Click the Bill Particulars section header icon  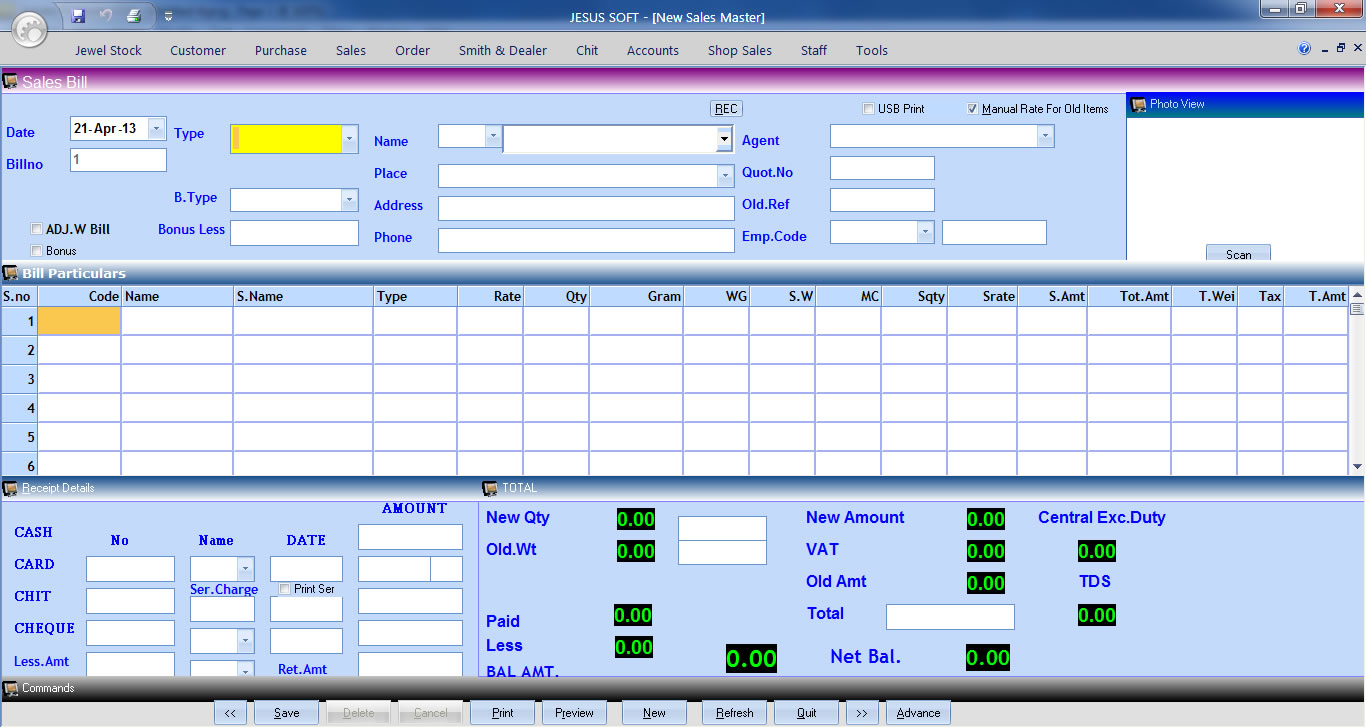click(11, 273)
